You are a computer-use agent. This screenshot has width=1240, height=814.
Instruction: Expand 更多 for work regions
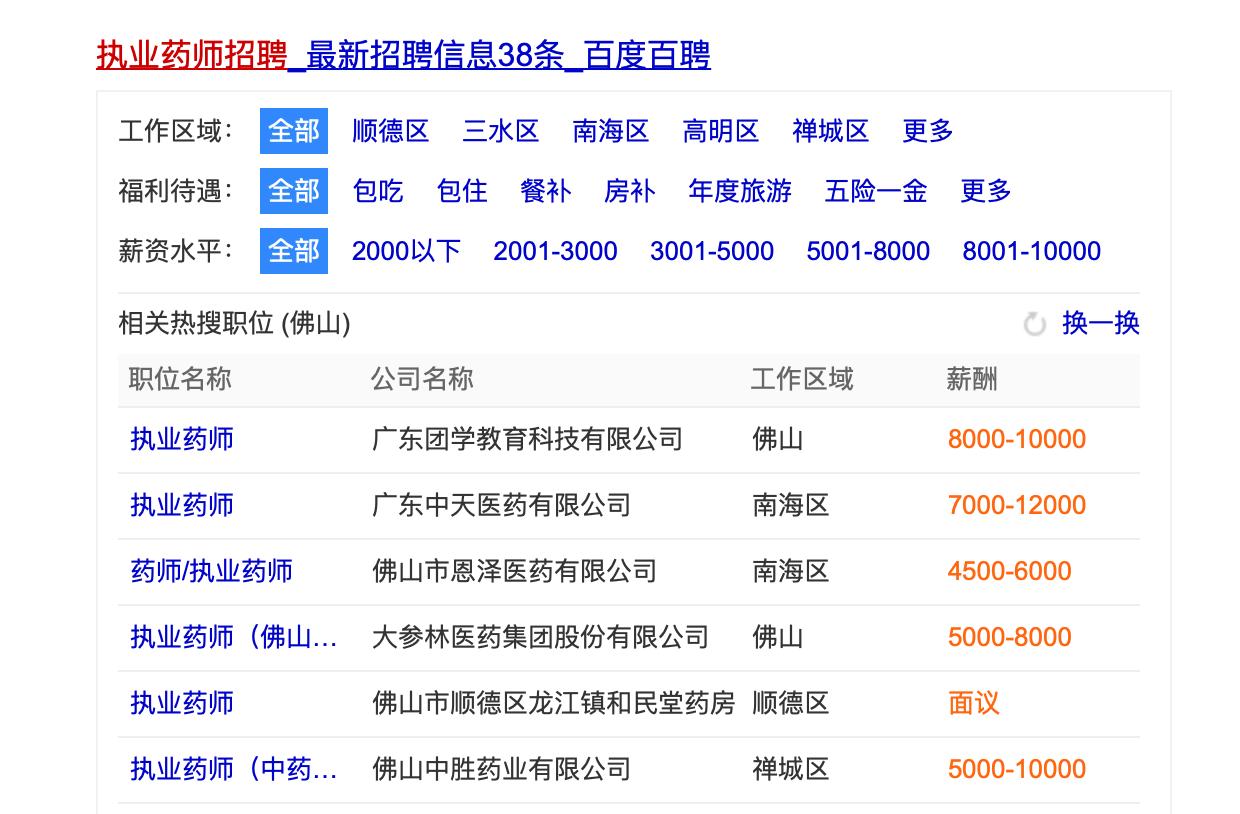pyautogui.click(x=925, y=131)
